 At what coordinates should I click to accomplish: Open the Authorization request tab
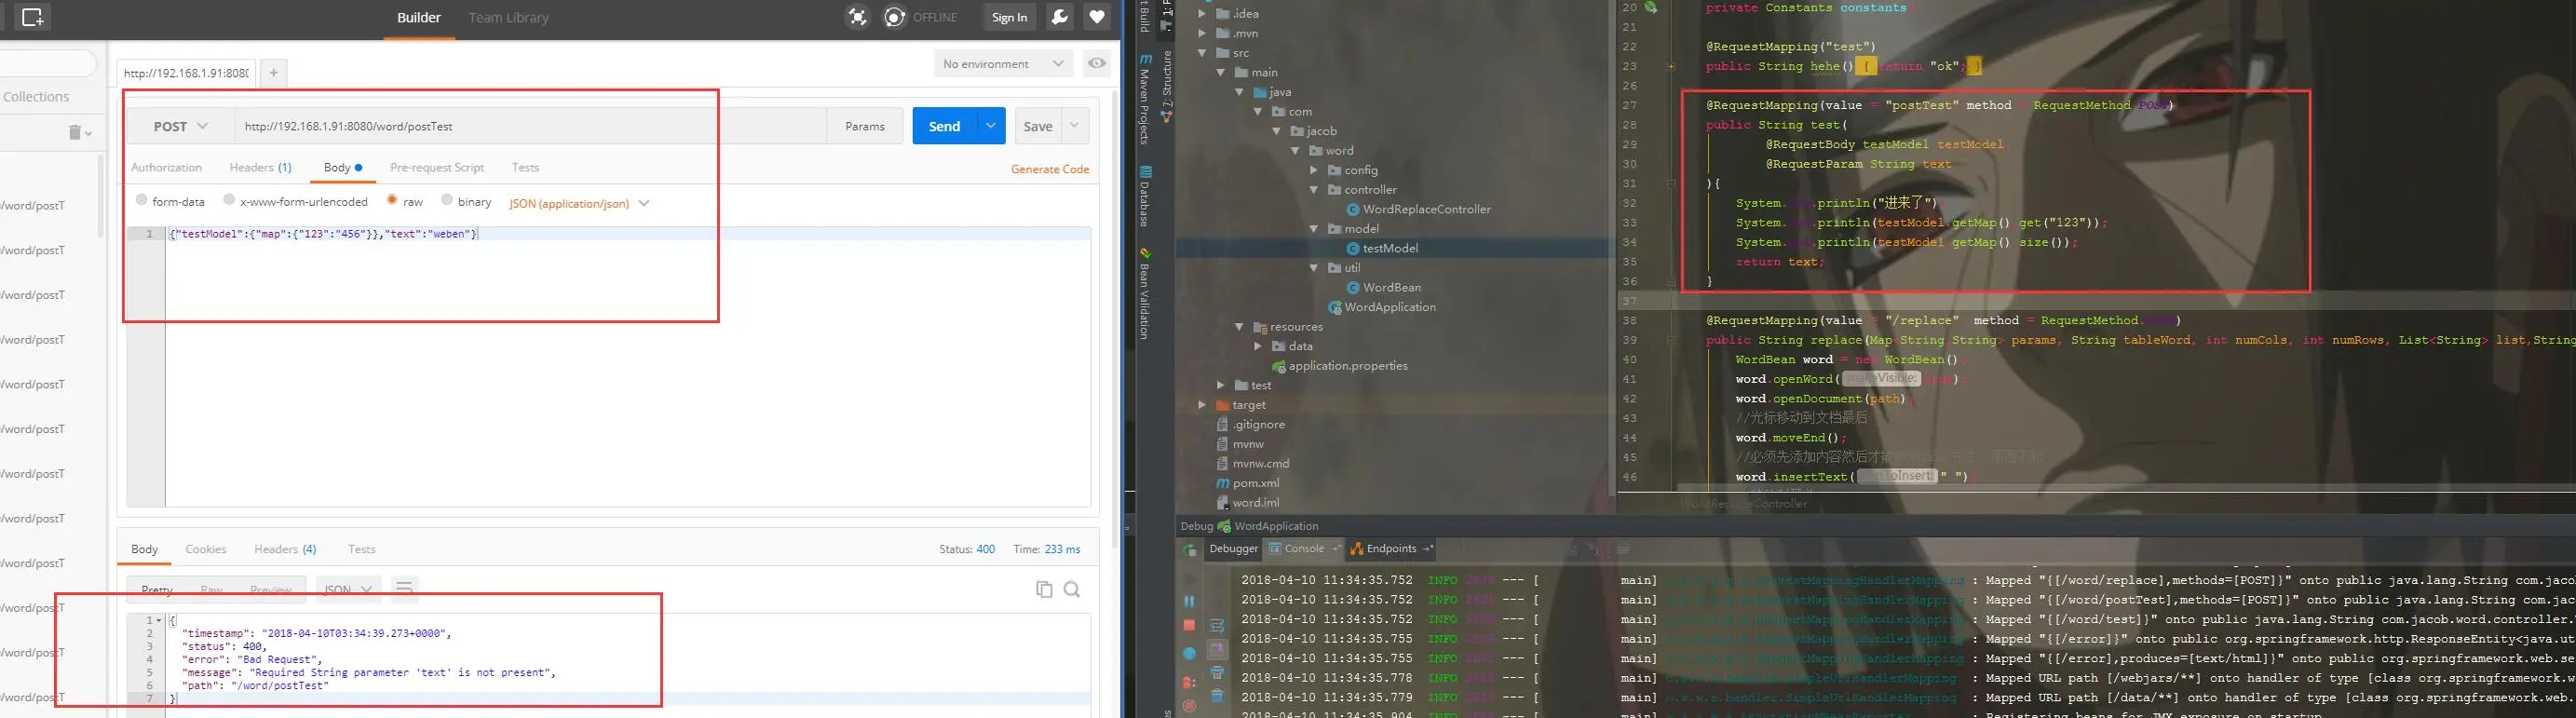coord(166,168)
